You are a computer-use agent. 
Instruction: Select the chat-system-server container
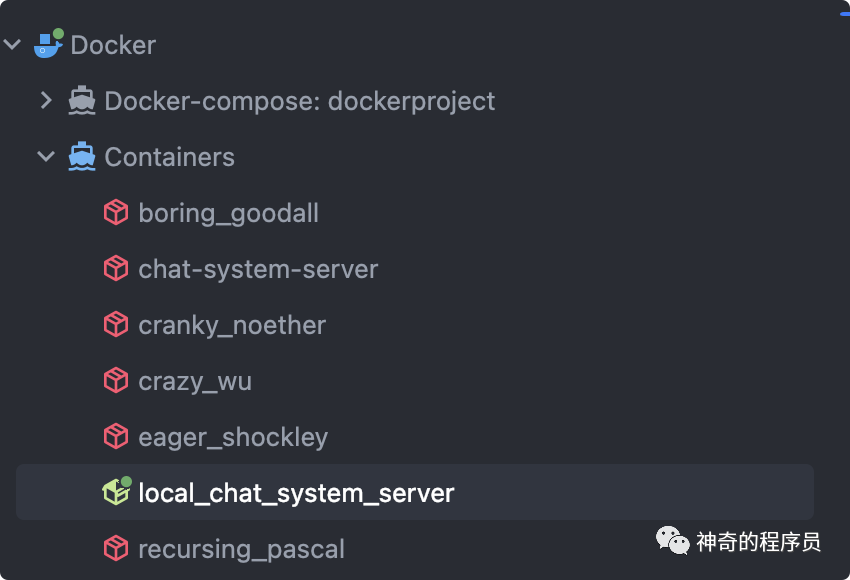[x=258, y=269]
